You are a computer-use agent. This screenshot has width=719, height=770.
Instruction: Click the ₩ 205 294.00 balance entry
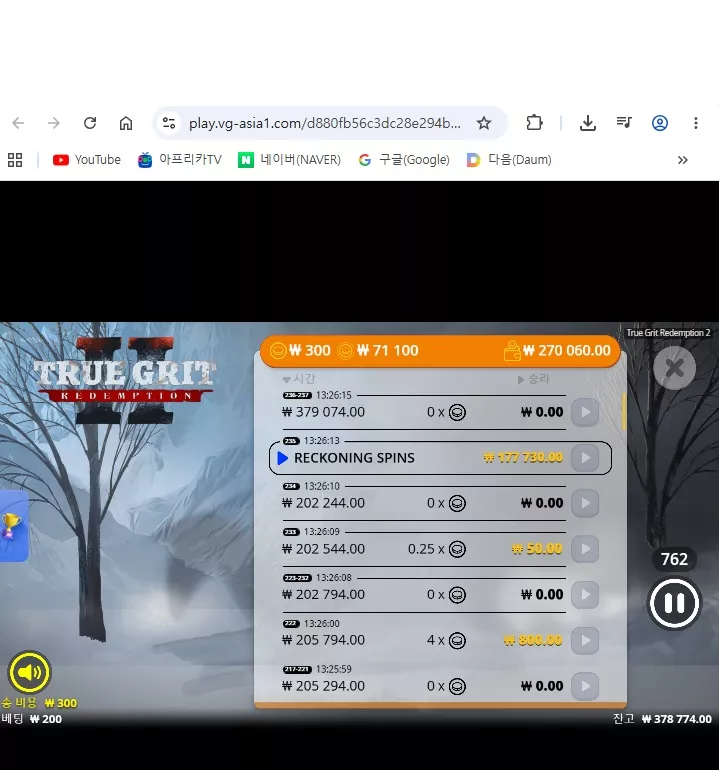click(323, 686)
